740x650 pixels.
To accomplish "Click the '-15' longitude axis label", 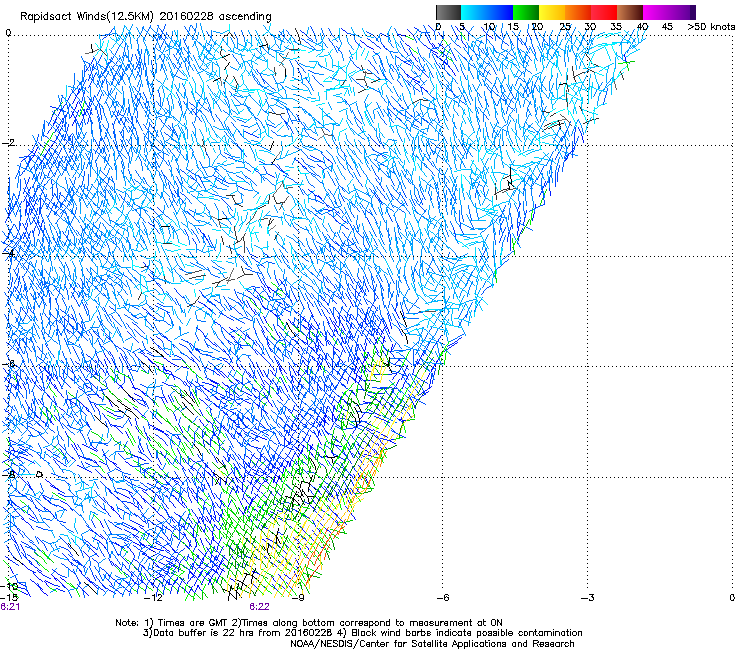I will pyautogui.click(x=9, y=597).
